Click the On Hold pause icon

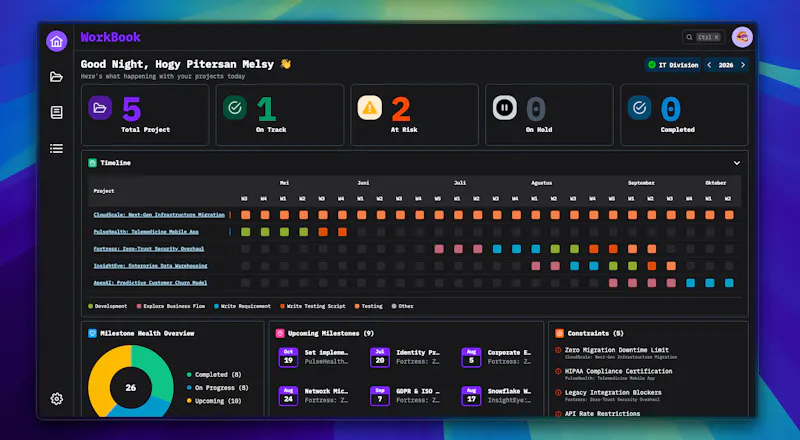pyautogui.click(x=505, y=108)
